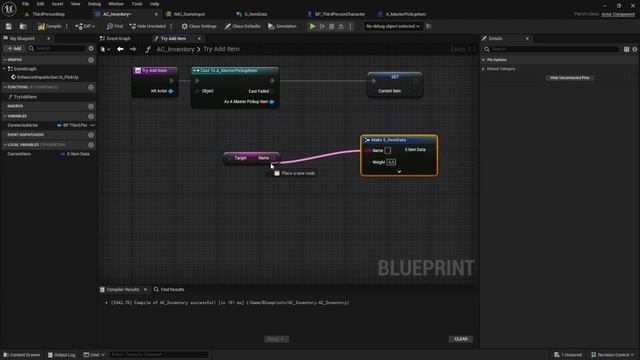This screenshot has width=640, height=360.
Task: Open Class Defaults
Action: pos(242,26)
